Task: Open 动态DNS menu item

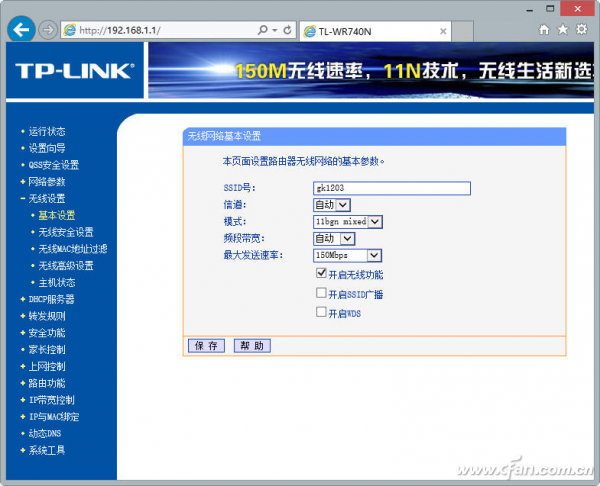Action: [x=44, y=434]
